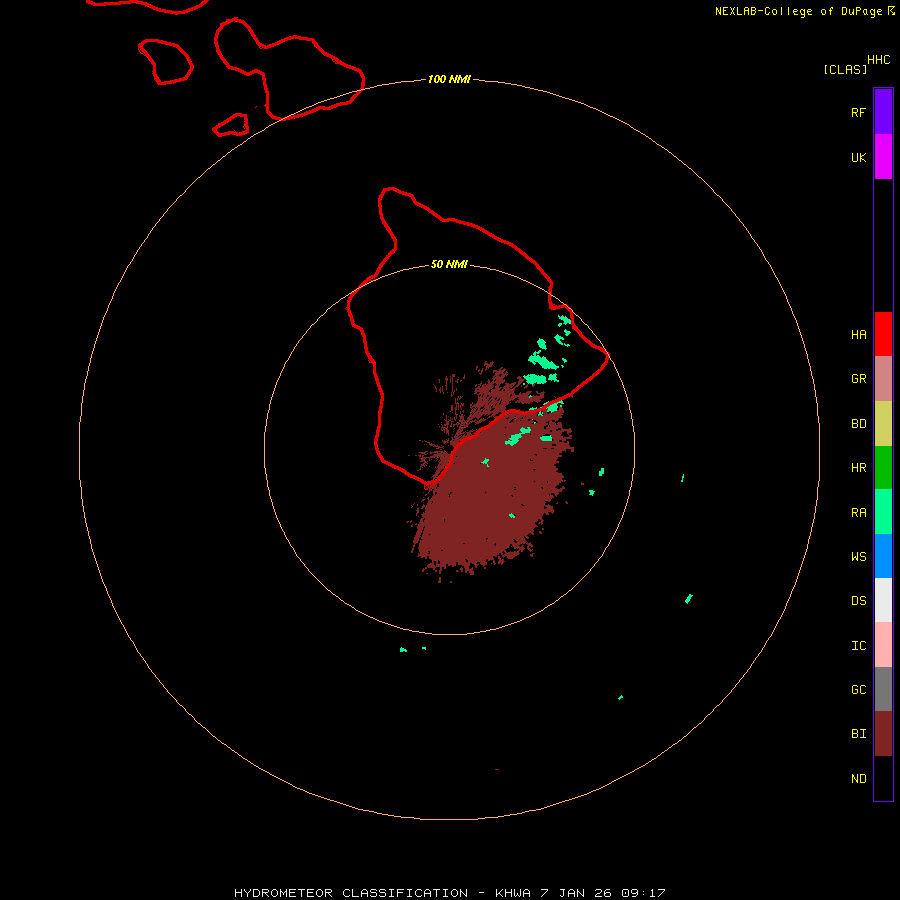Click the WS blue legend swatch
This screenshot has height=900, width=900.
point(883,556)
